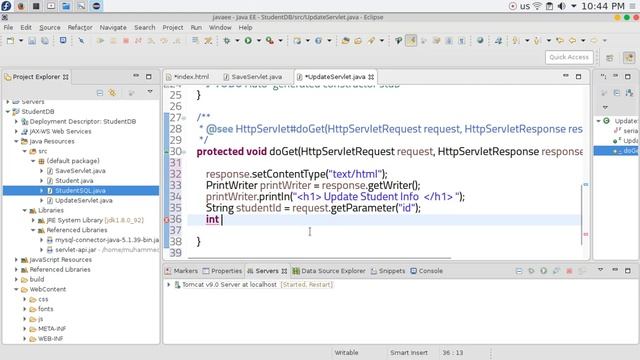Screen dimensions: 640x360
Task: Maximize the editor area
Action: coord(578,76)
